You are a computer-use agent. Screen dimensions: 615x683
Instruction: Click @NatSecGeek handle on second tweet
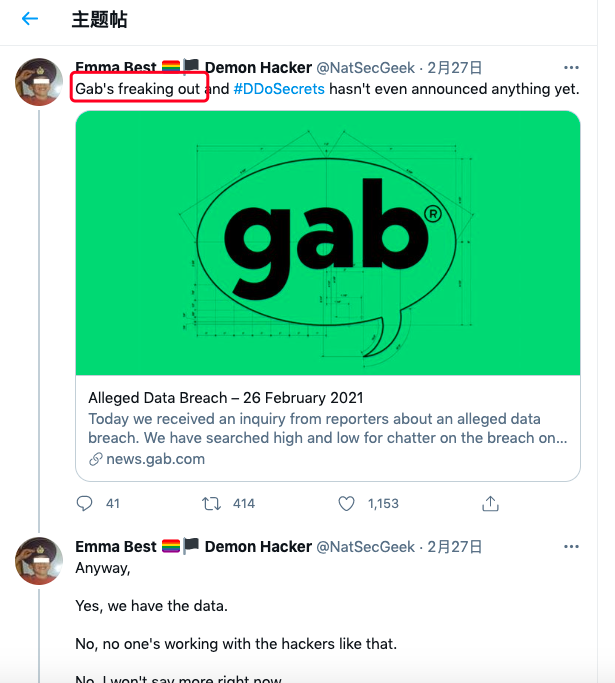pos(365,546)
